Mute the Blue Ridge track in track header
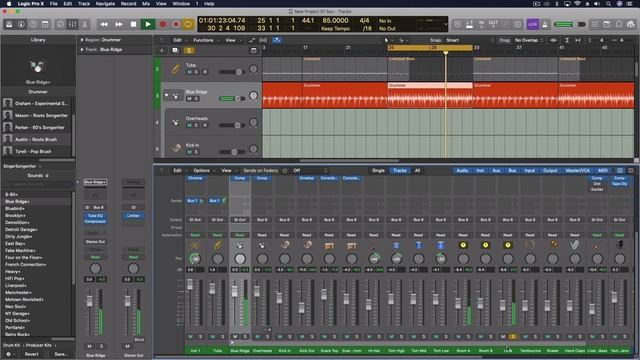This screenshot has height=360, width=640. [189, 99]
